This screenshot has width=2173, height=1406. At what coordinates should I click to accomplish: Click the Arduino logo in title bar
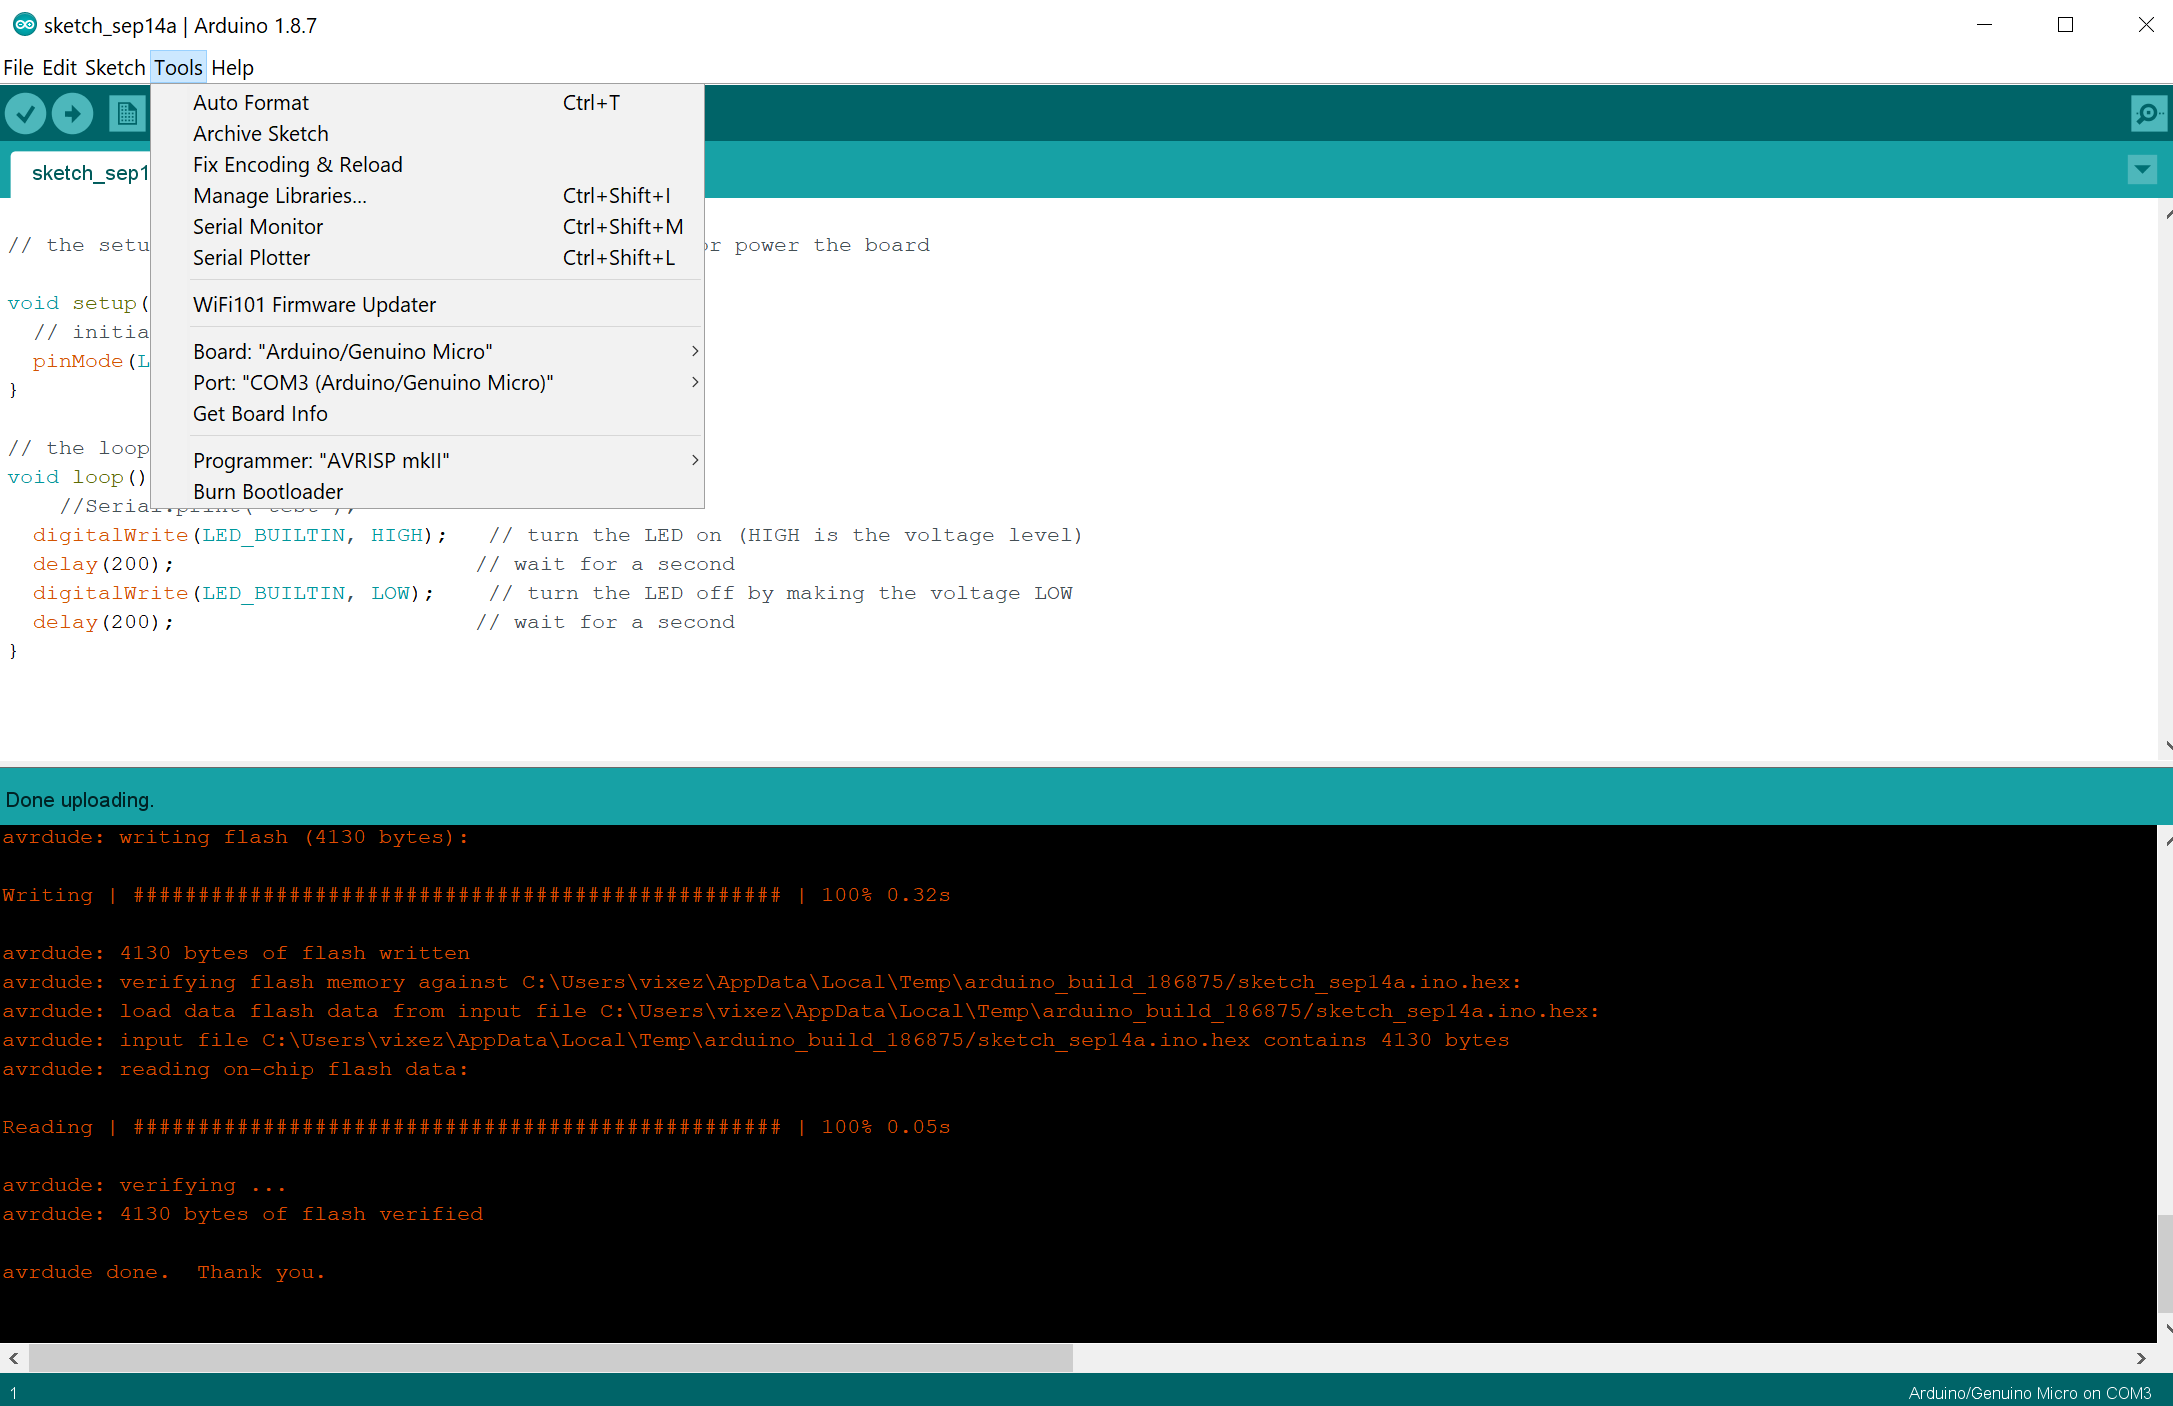point(24,25)
